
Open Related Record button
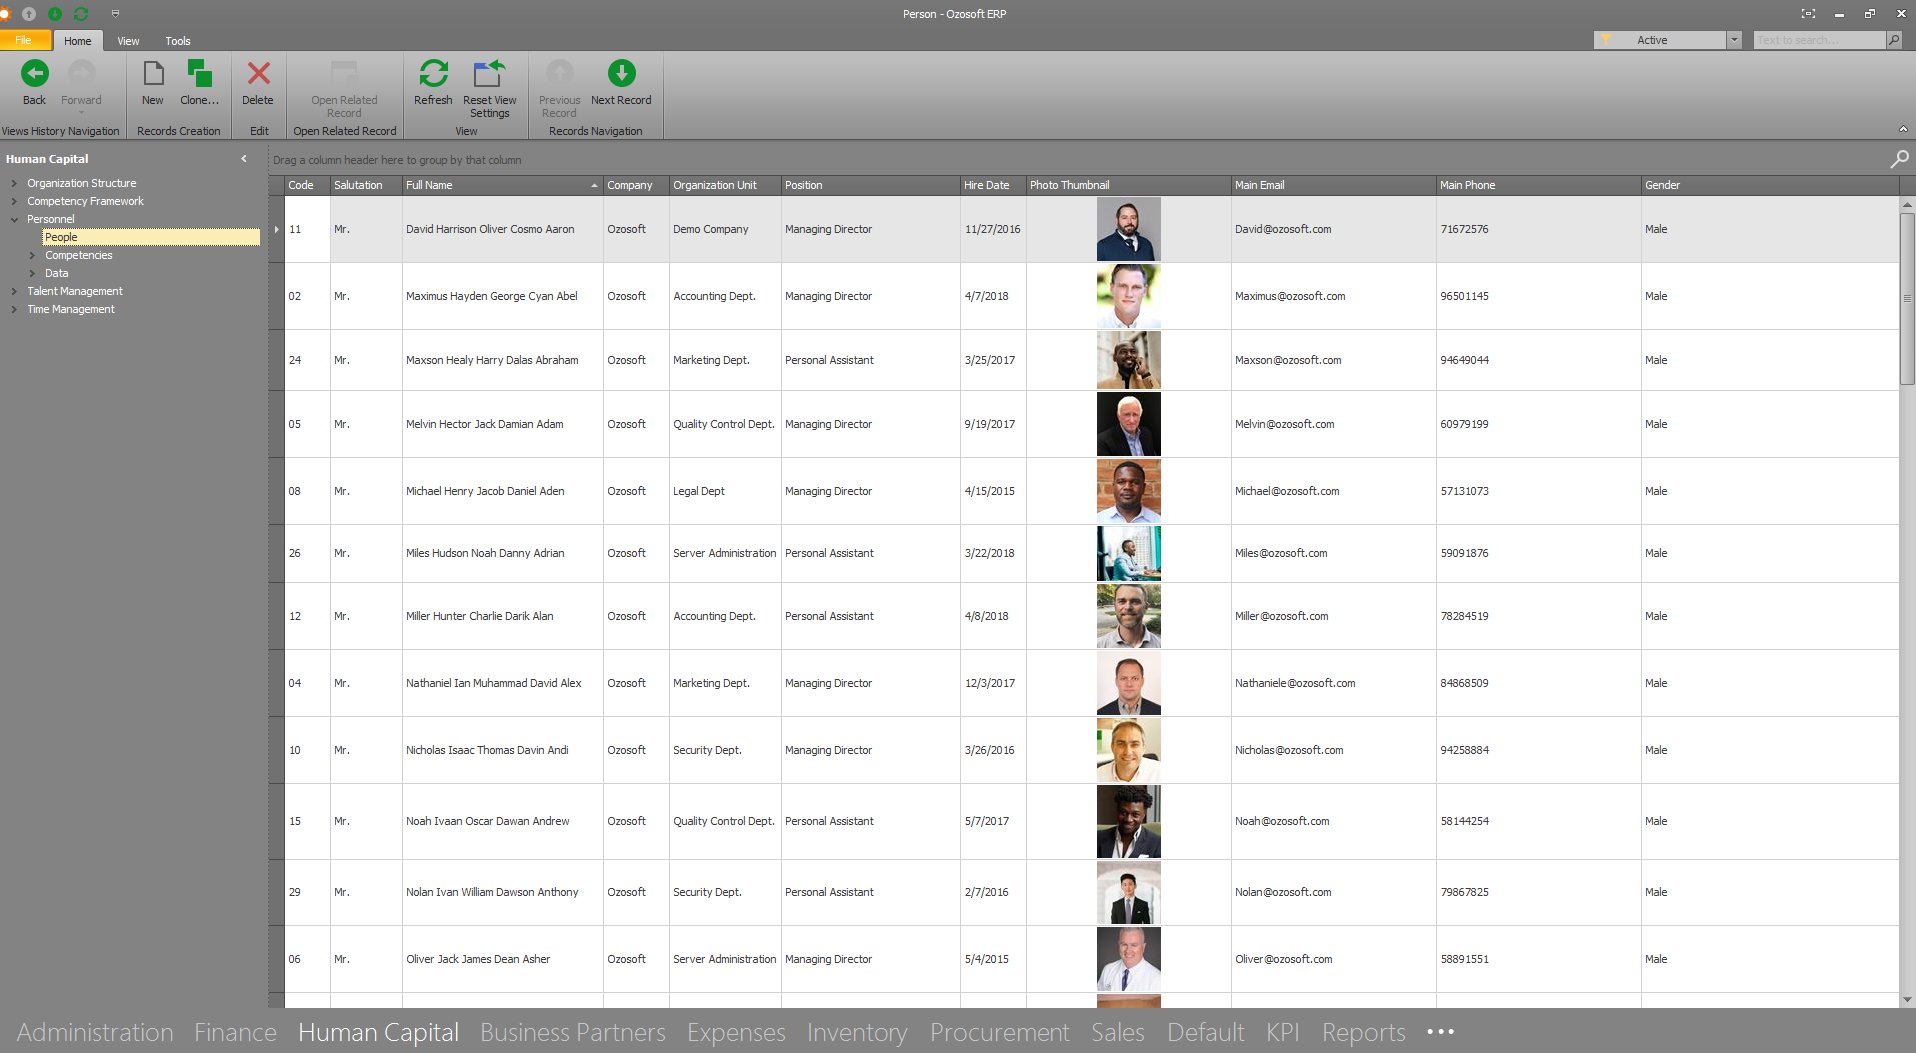(x=344, y=88)
